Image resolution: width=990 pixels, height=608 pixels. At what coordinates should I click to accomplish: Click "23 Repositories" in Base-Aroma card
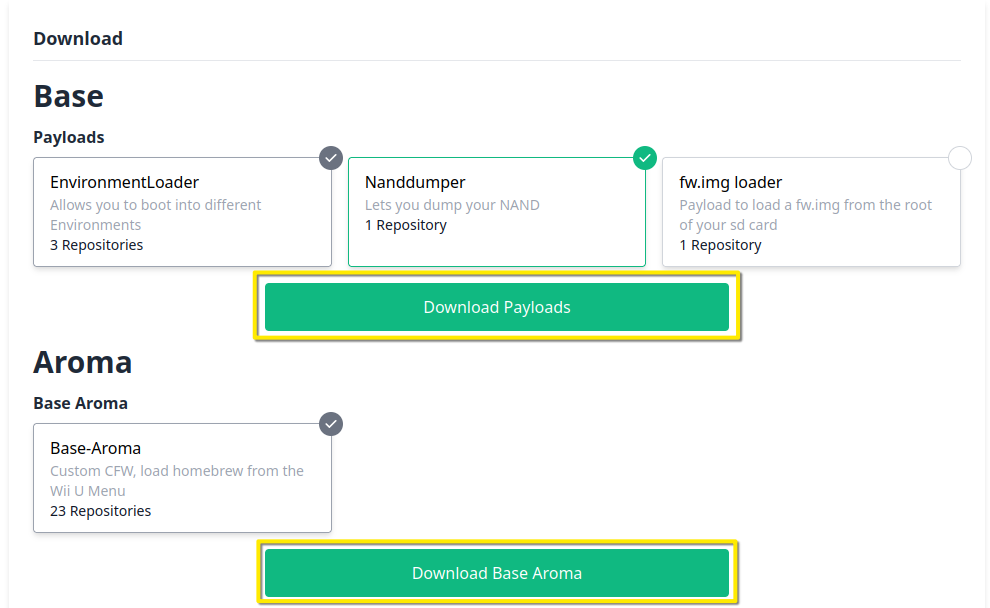pos(100,511)
